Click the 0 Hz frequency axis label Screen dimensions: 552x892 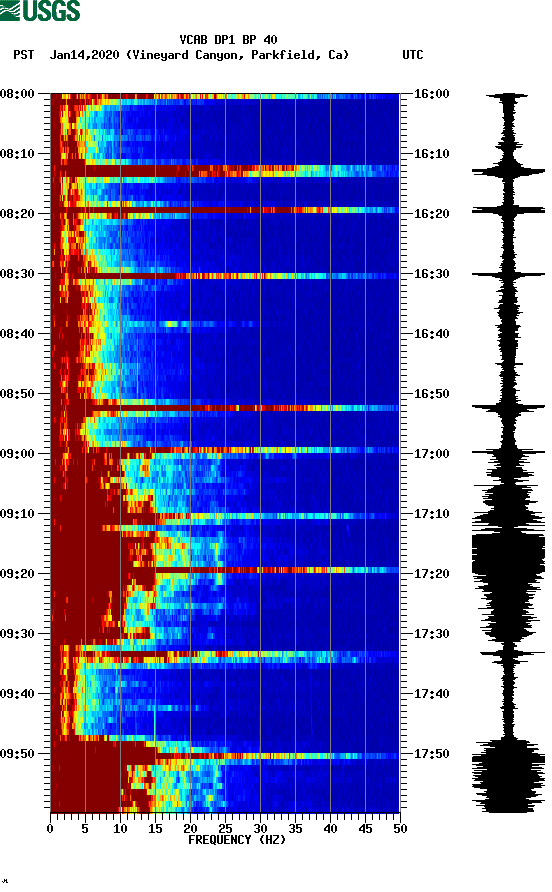50,829
